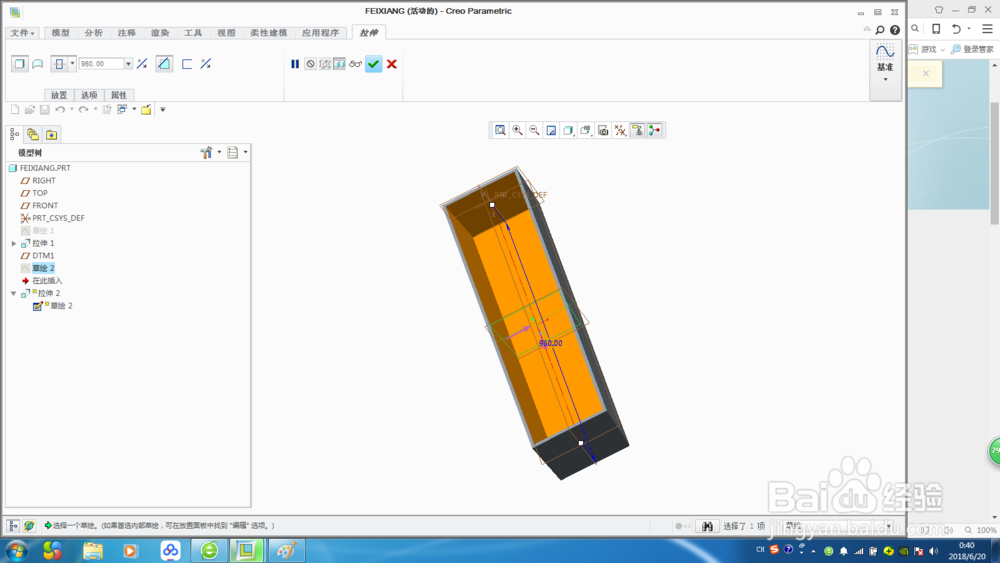Switch to the 注释 ribbon tab
The image size is (1000, 563).
(x=127, y=33)
